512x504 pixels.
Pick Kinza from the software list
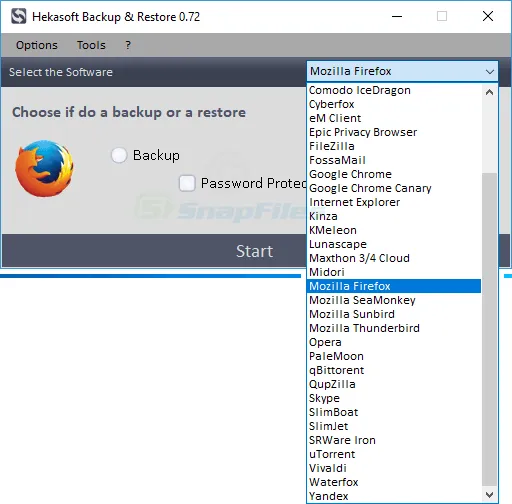(394, 216)
